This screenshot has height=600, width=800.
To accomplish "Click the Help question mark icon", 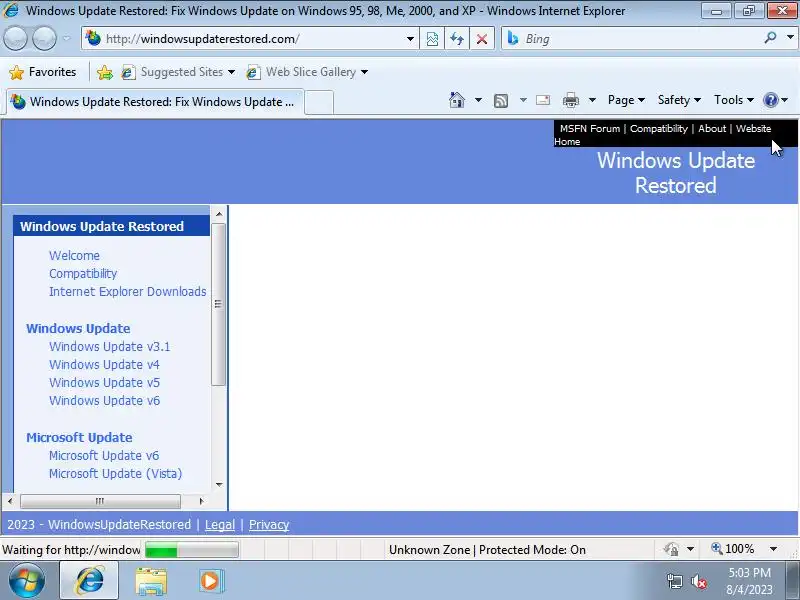I will point(770,100).
